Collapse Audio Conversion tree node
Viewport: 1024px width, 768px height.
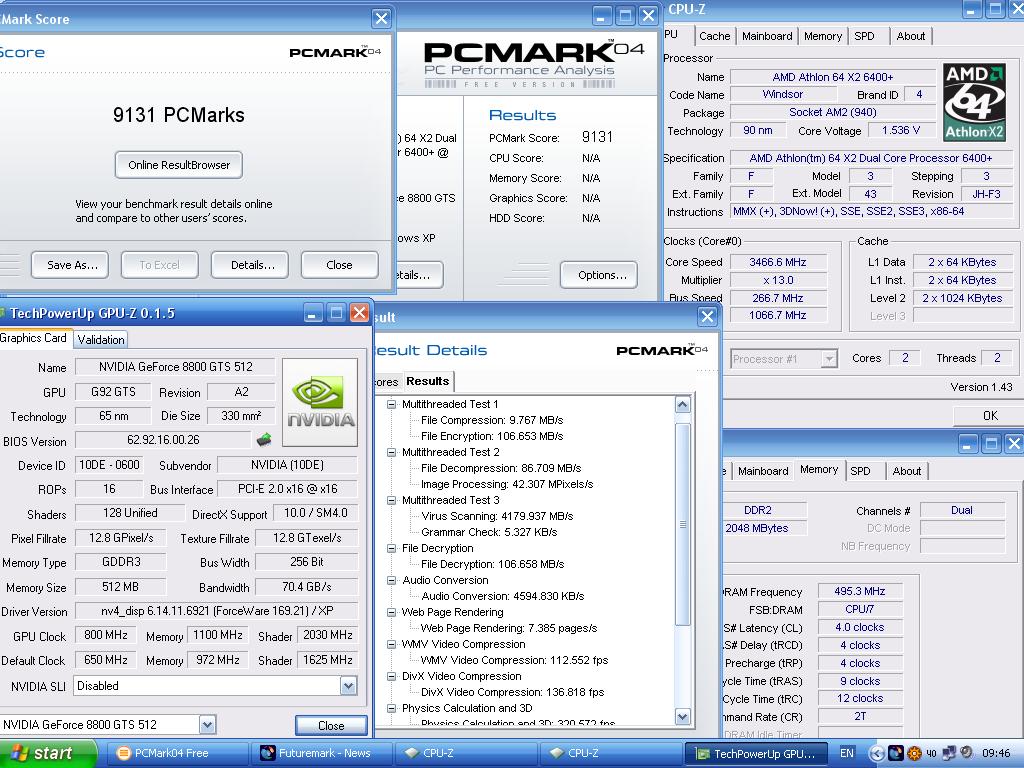click(x=391, y=580)
